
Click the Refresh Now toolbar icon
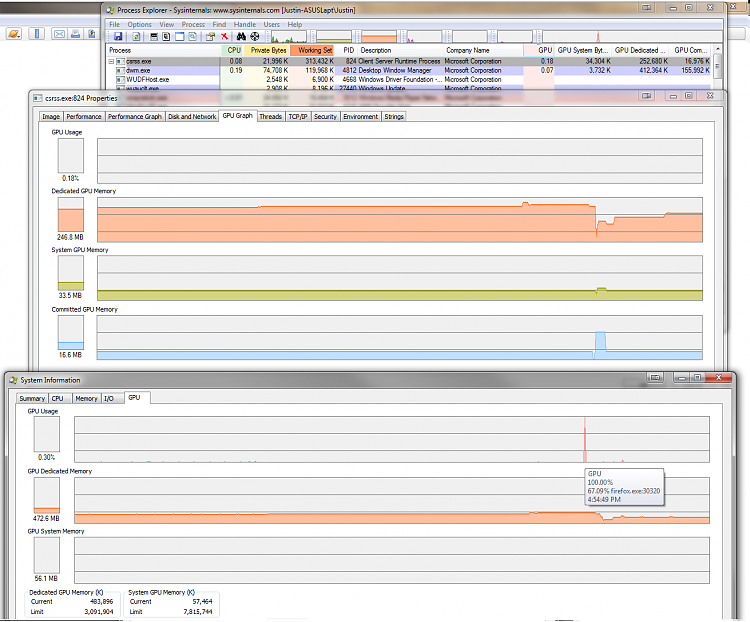click(x=136, y=36)
